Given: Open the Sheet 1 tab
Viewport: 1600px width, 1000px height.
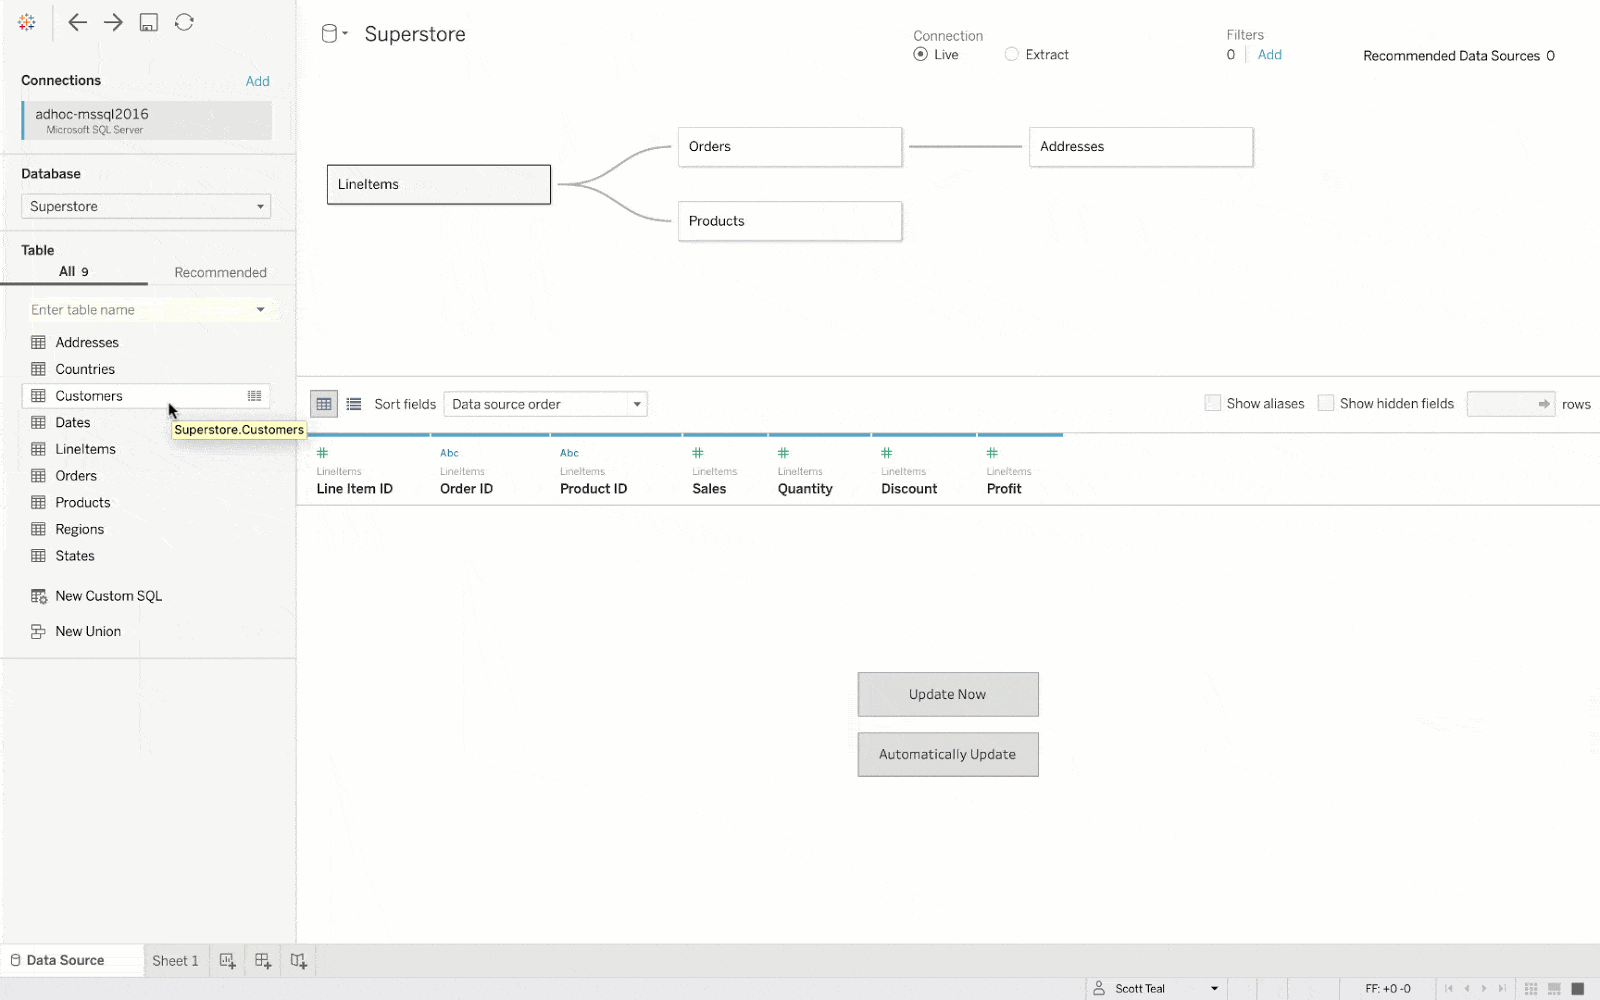Looking at the screenshot, I should coord(175,961).
